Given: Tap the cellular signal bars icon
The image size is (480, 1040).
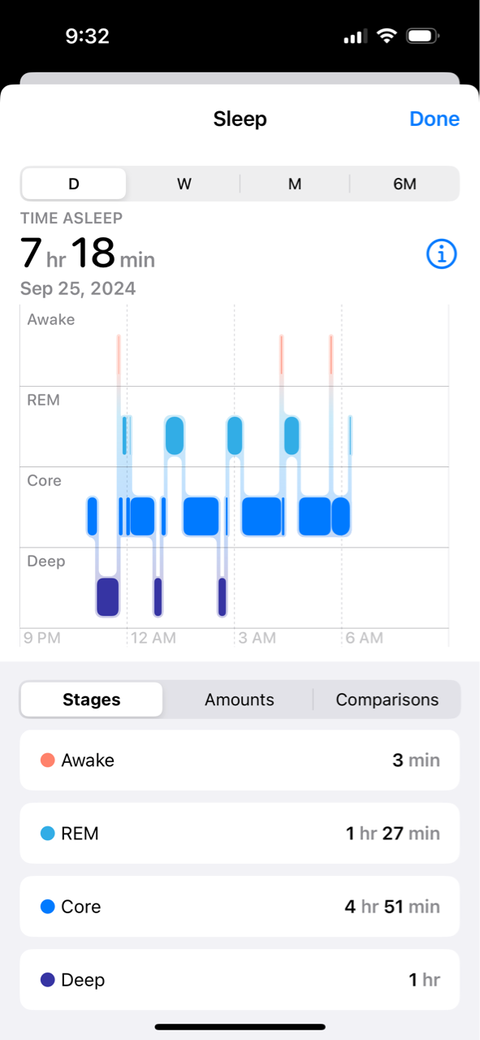Looking at the screenshot, I should (355, 37).
